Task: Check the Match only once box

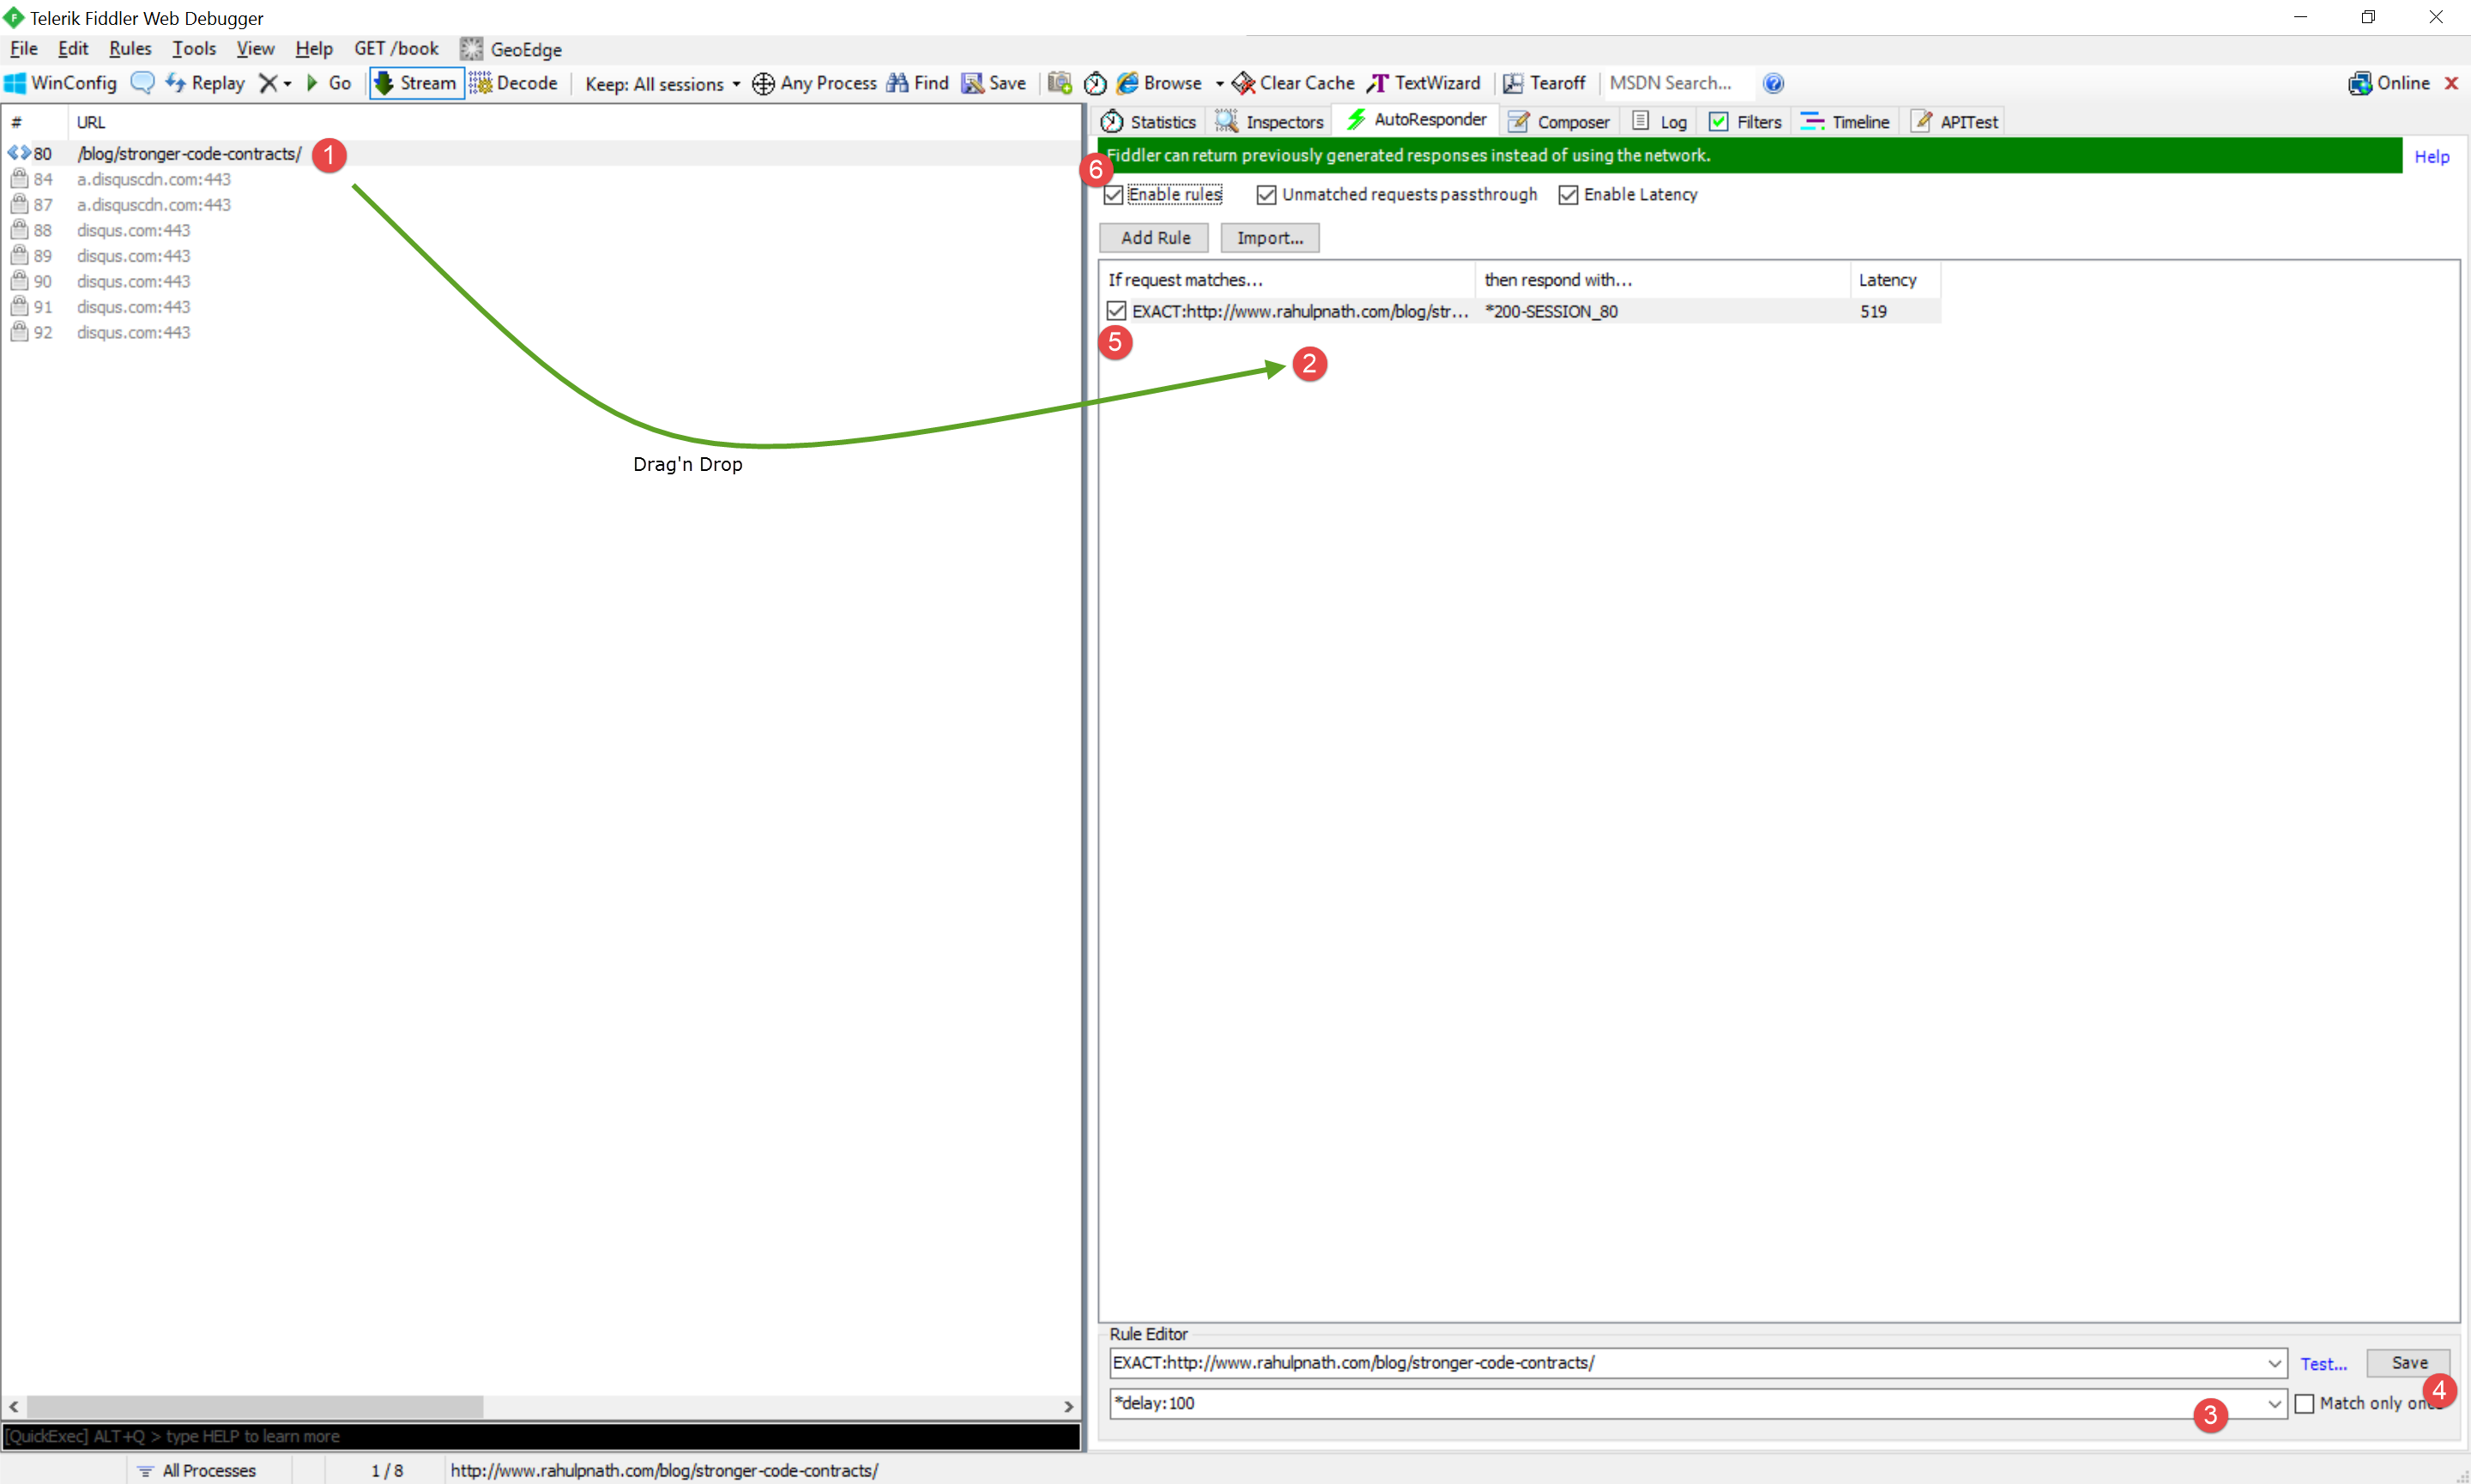Action: point(2304,1404)
